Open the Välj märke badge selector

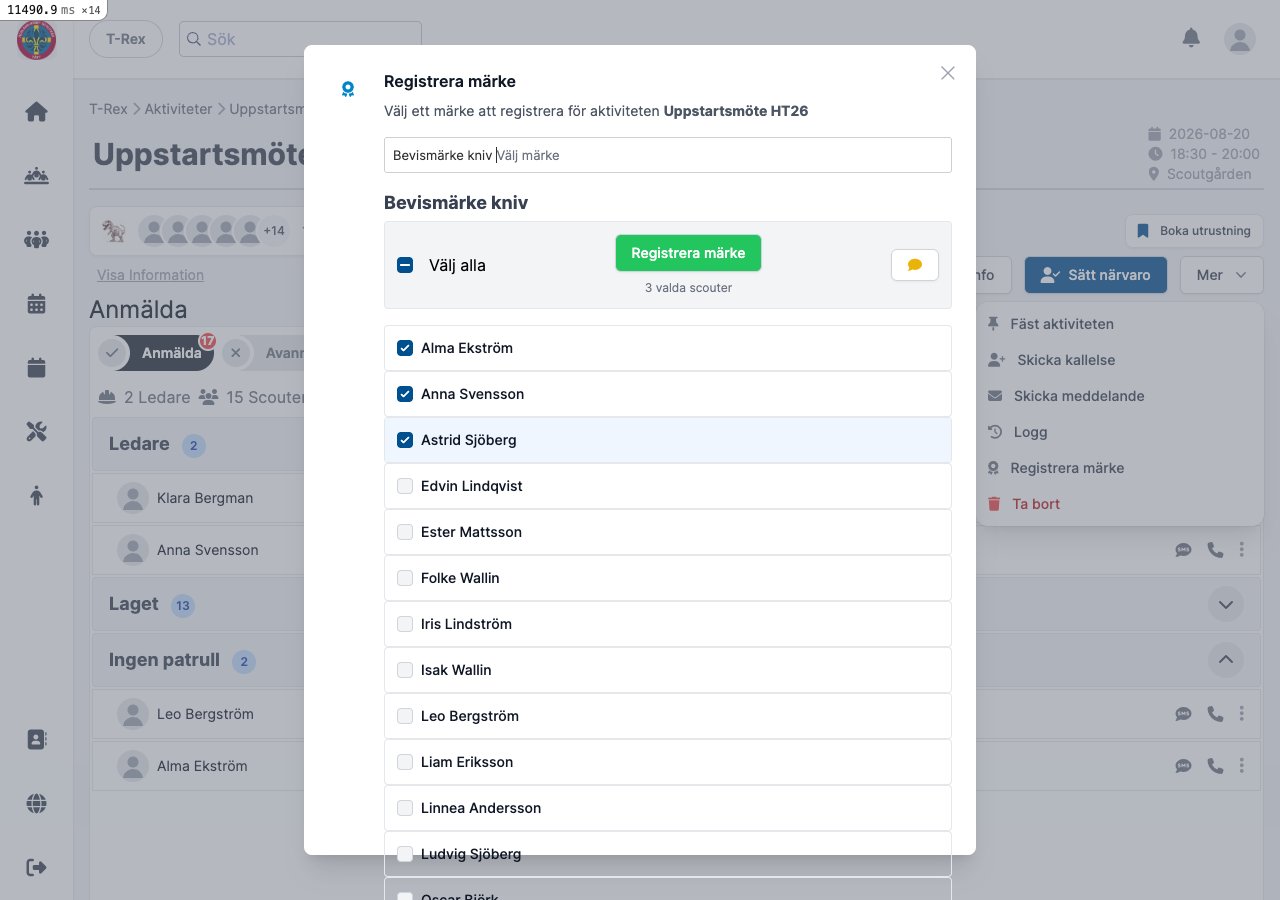[668, 155]
